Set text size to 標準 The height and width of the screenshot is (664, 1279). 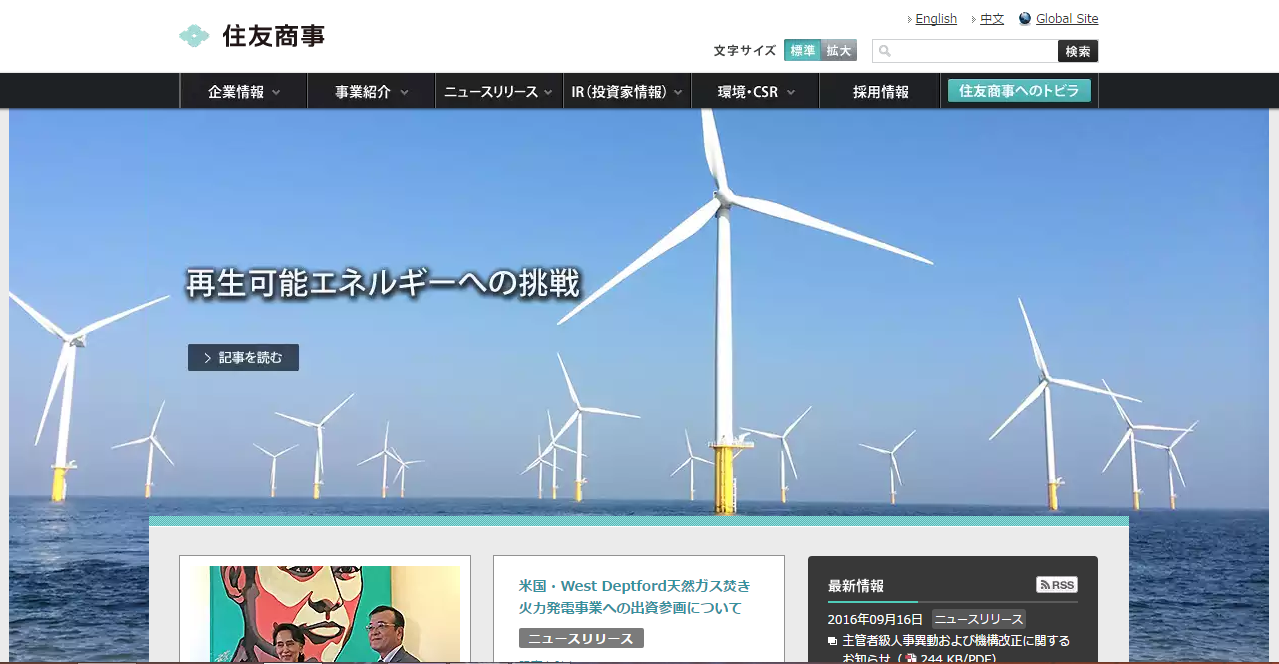[x=802, y=50]
